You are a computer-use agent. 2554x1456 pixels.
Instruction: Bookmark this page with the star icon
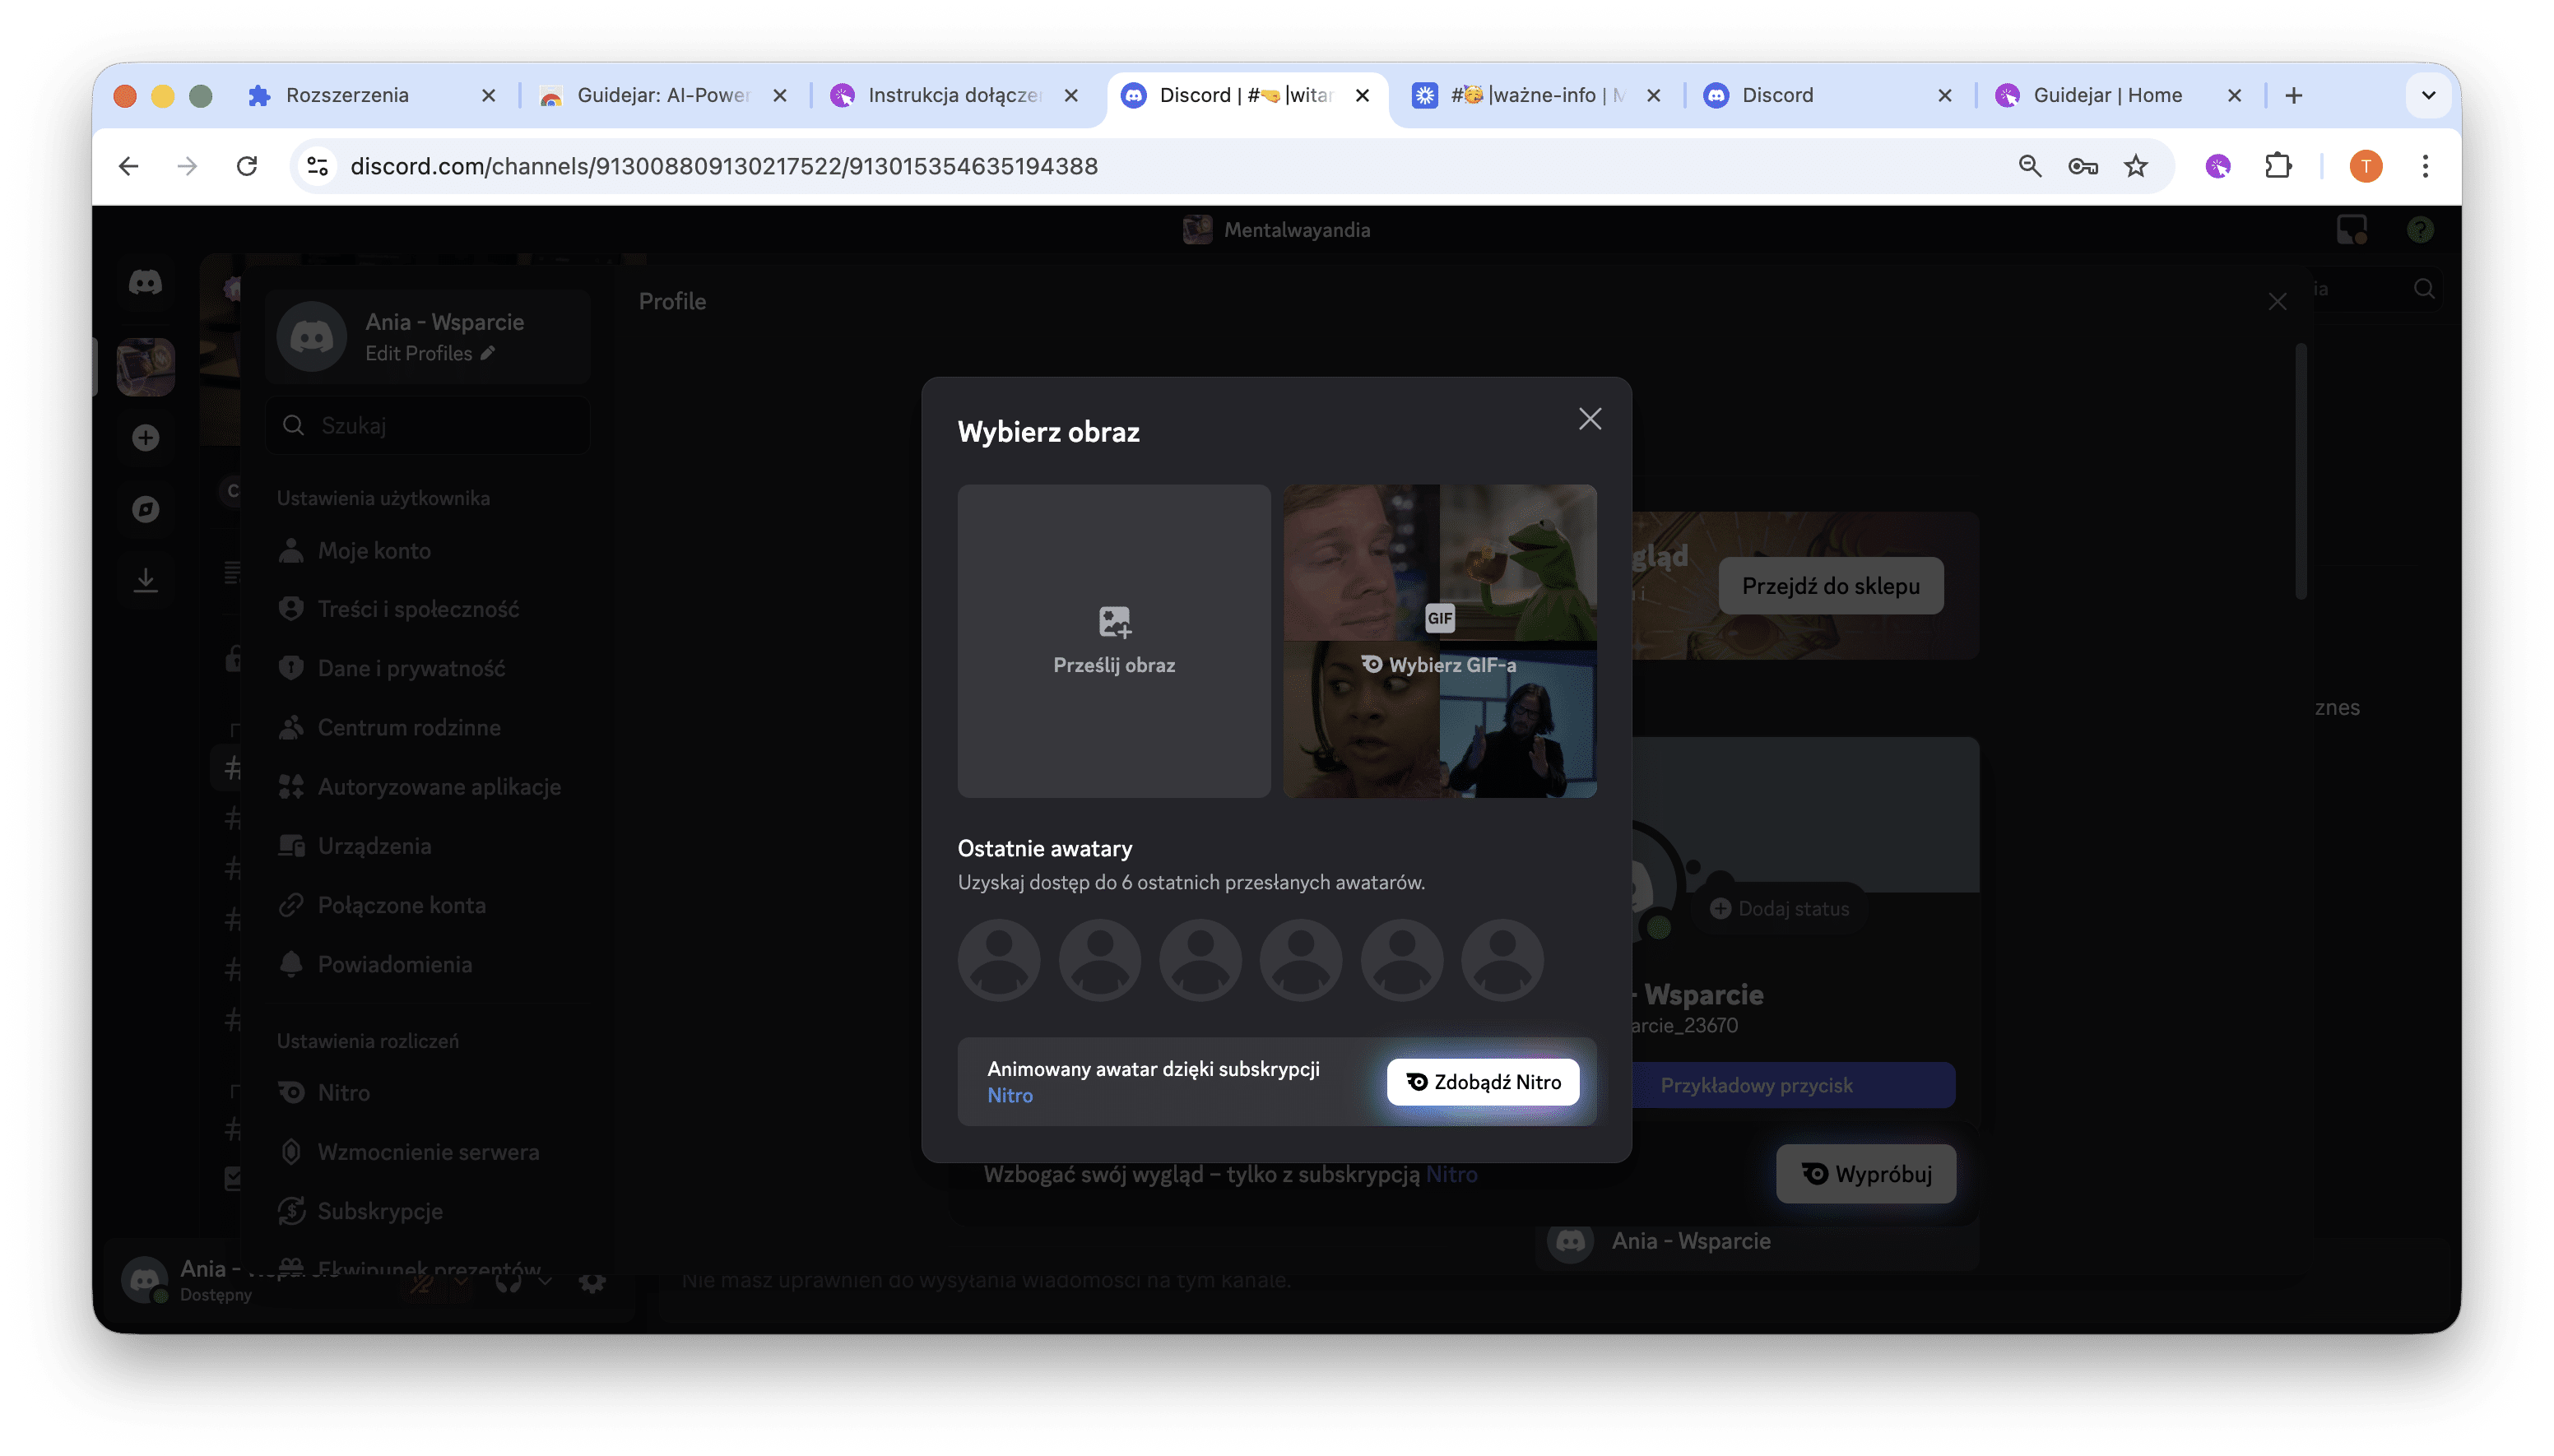coord(2136,166)
